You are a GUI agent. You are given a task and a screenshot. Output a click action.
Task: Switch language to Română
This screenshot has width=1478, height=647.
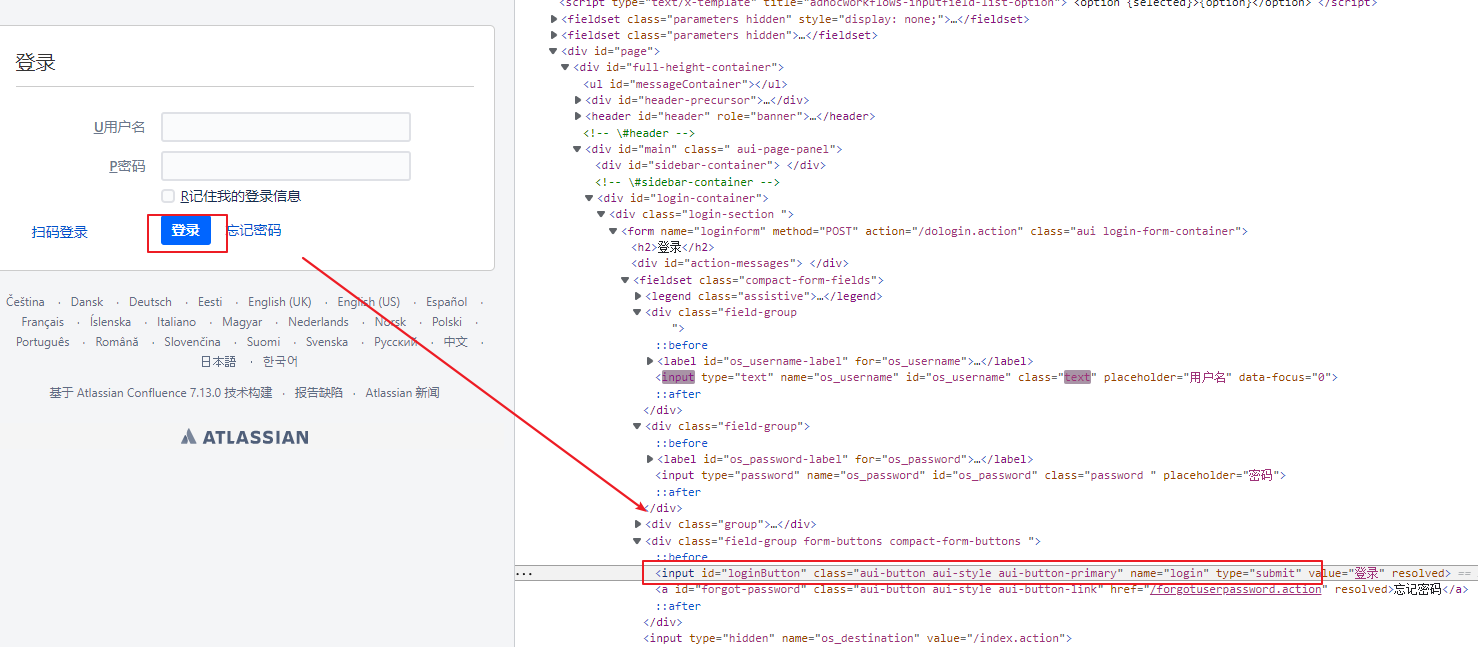click(117, 342)
